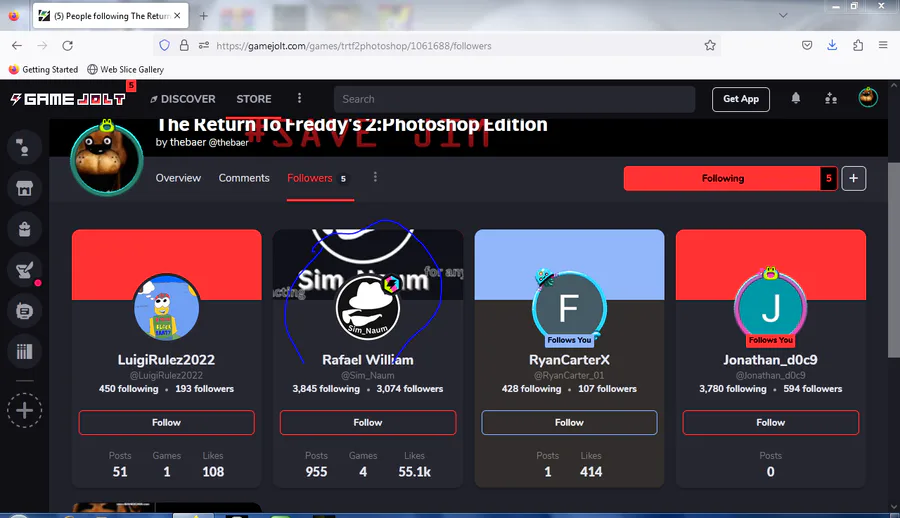Click "193 followers" on LuigiRulez2022 card

204,389
